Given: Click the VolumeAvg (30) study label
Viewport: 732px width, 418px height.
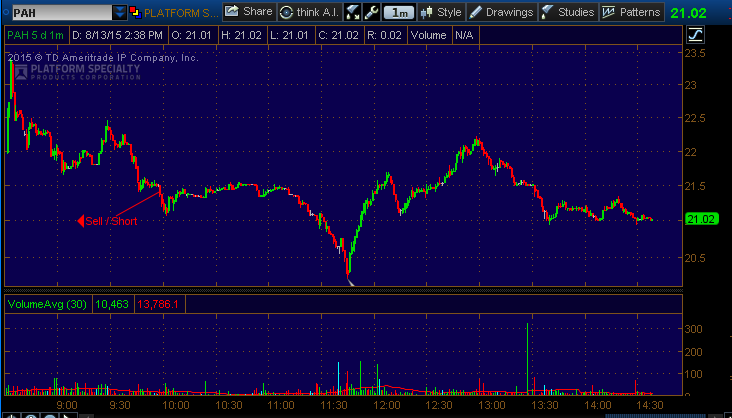Looking at the screenshot, I should [x=48, y=305].
